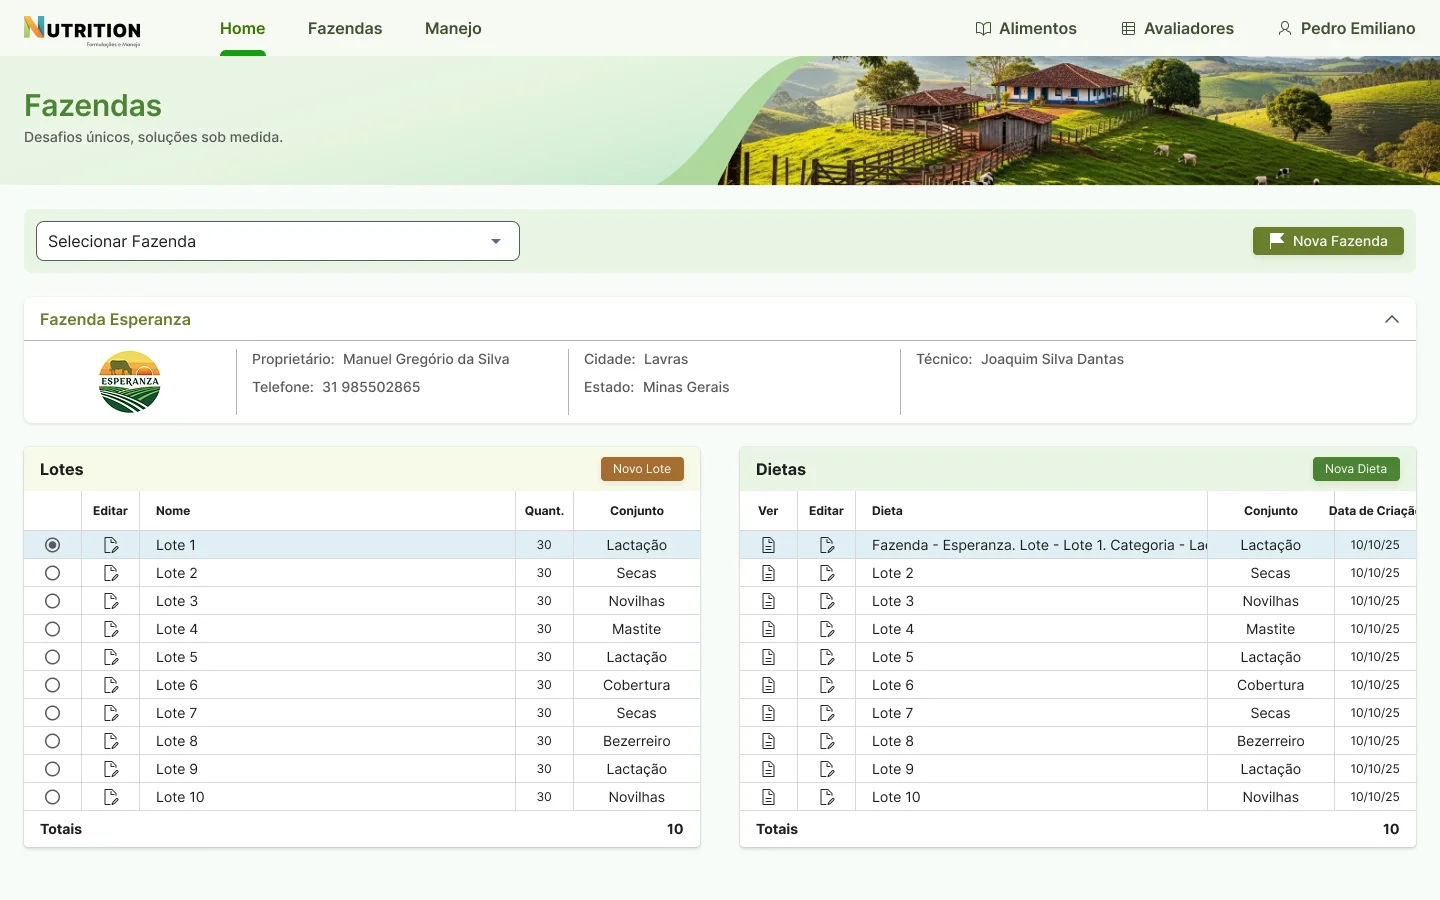View the Lote 10 diet document
This screenshot has height=900, width=1440.
coord(768,797)
